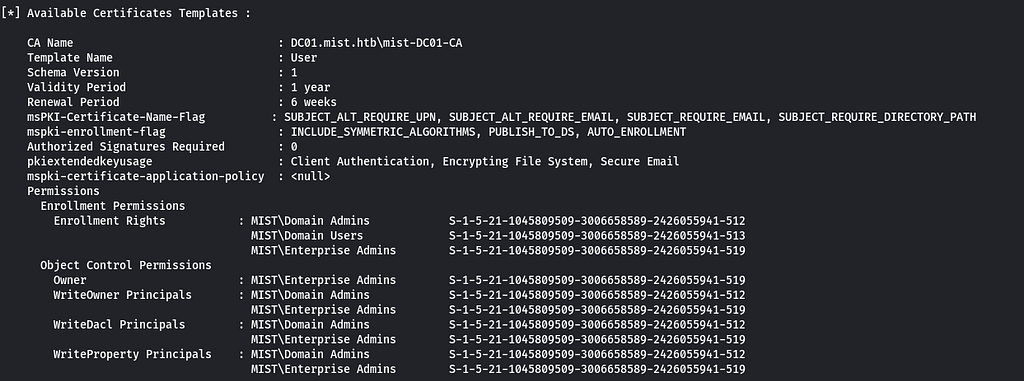
Task: Click the SUBJECT_REQUIRE_DIRECTORY_PATH flag
Action: pyautogui.click(x=877, y=117)
